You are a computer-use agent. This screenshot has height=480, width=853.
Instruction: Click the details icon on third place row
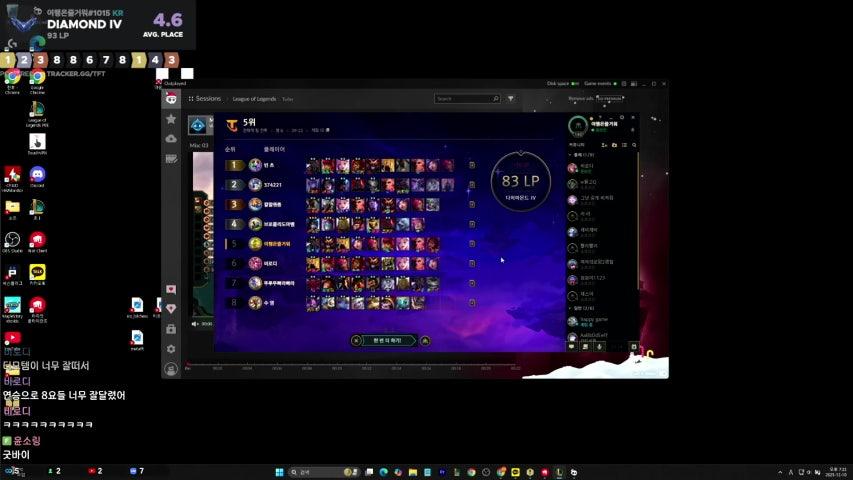click(472, 204)
